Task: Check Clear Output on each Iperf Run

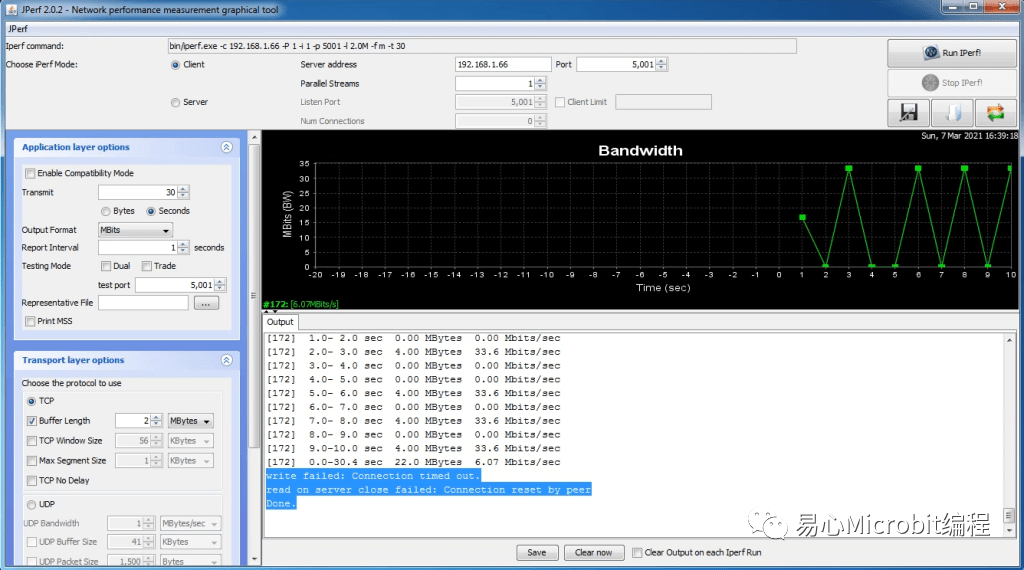Action: [x=636, y=552]
